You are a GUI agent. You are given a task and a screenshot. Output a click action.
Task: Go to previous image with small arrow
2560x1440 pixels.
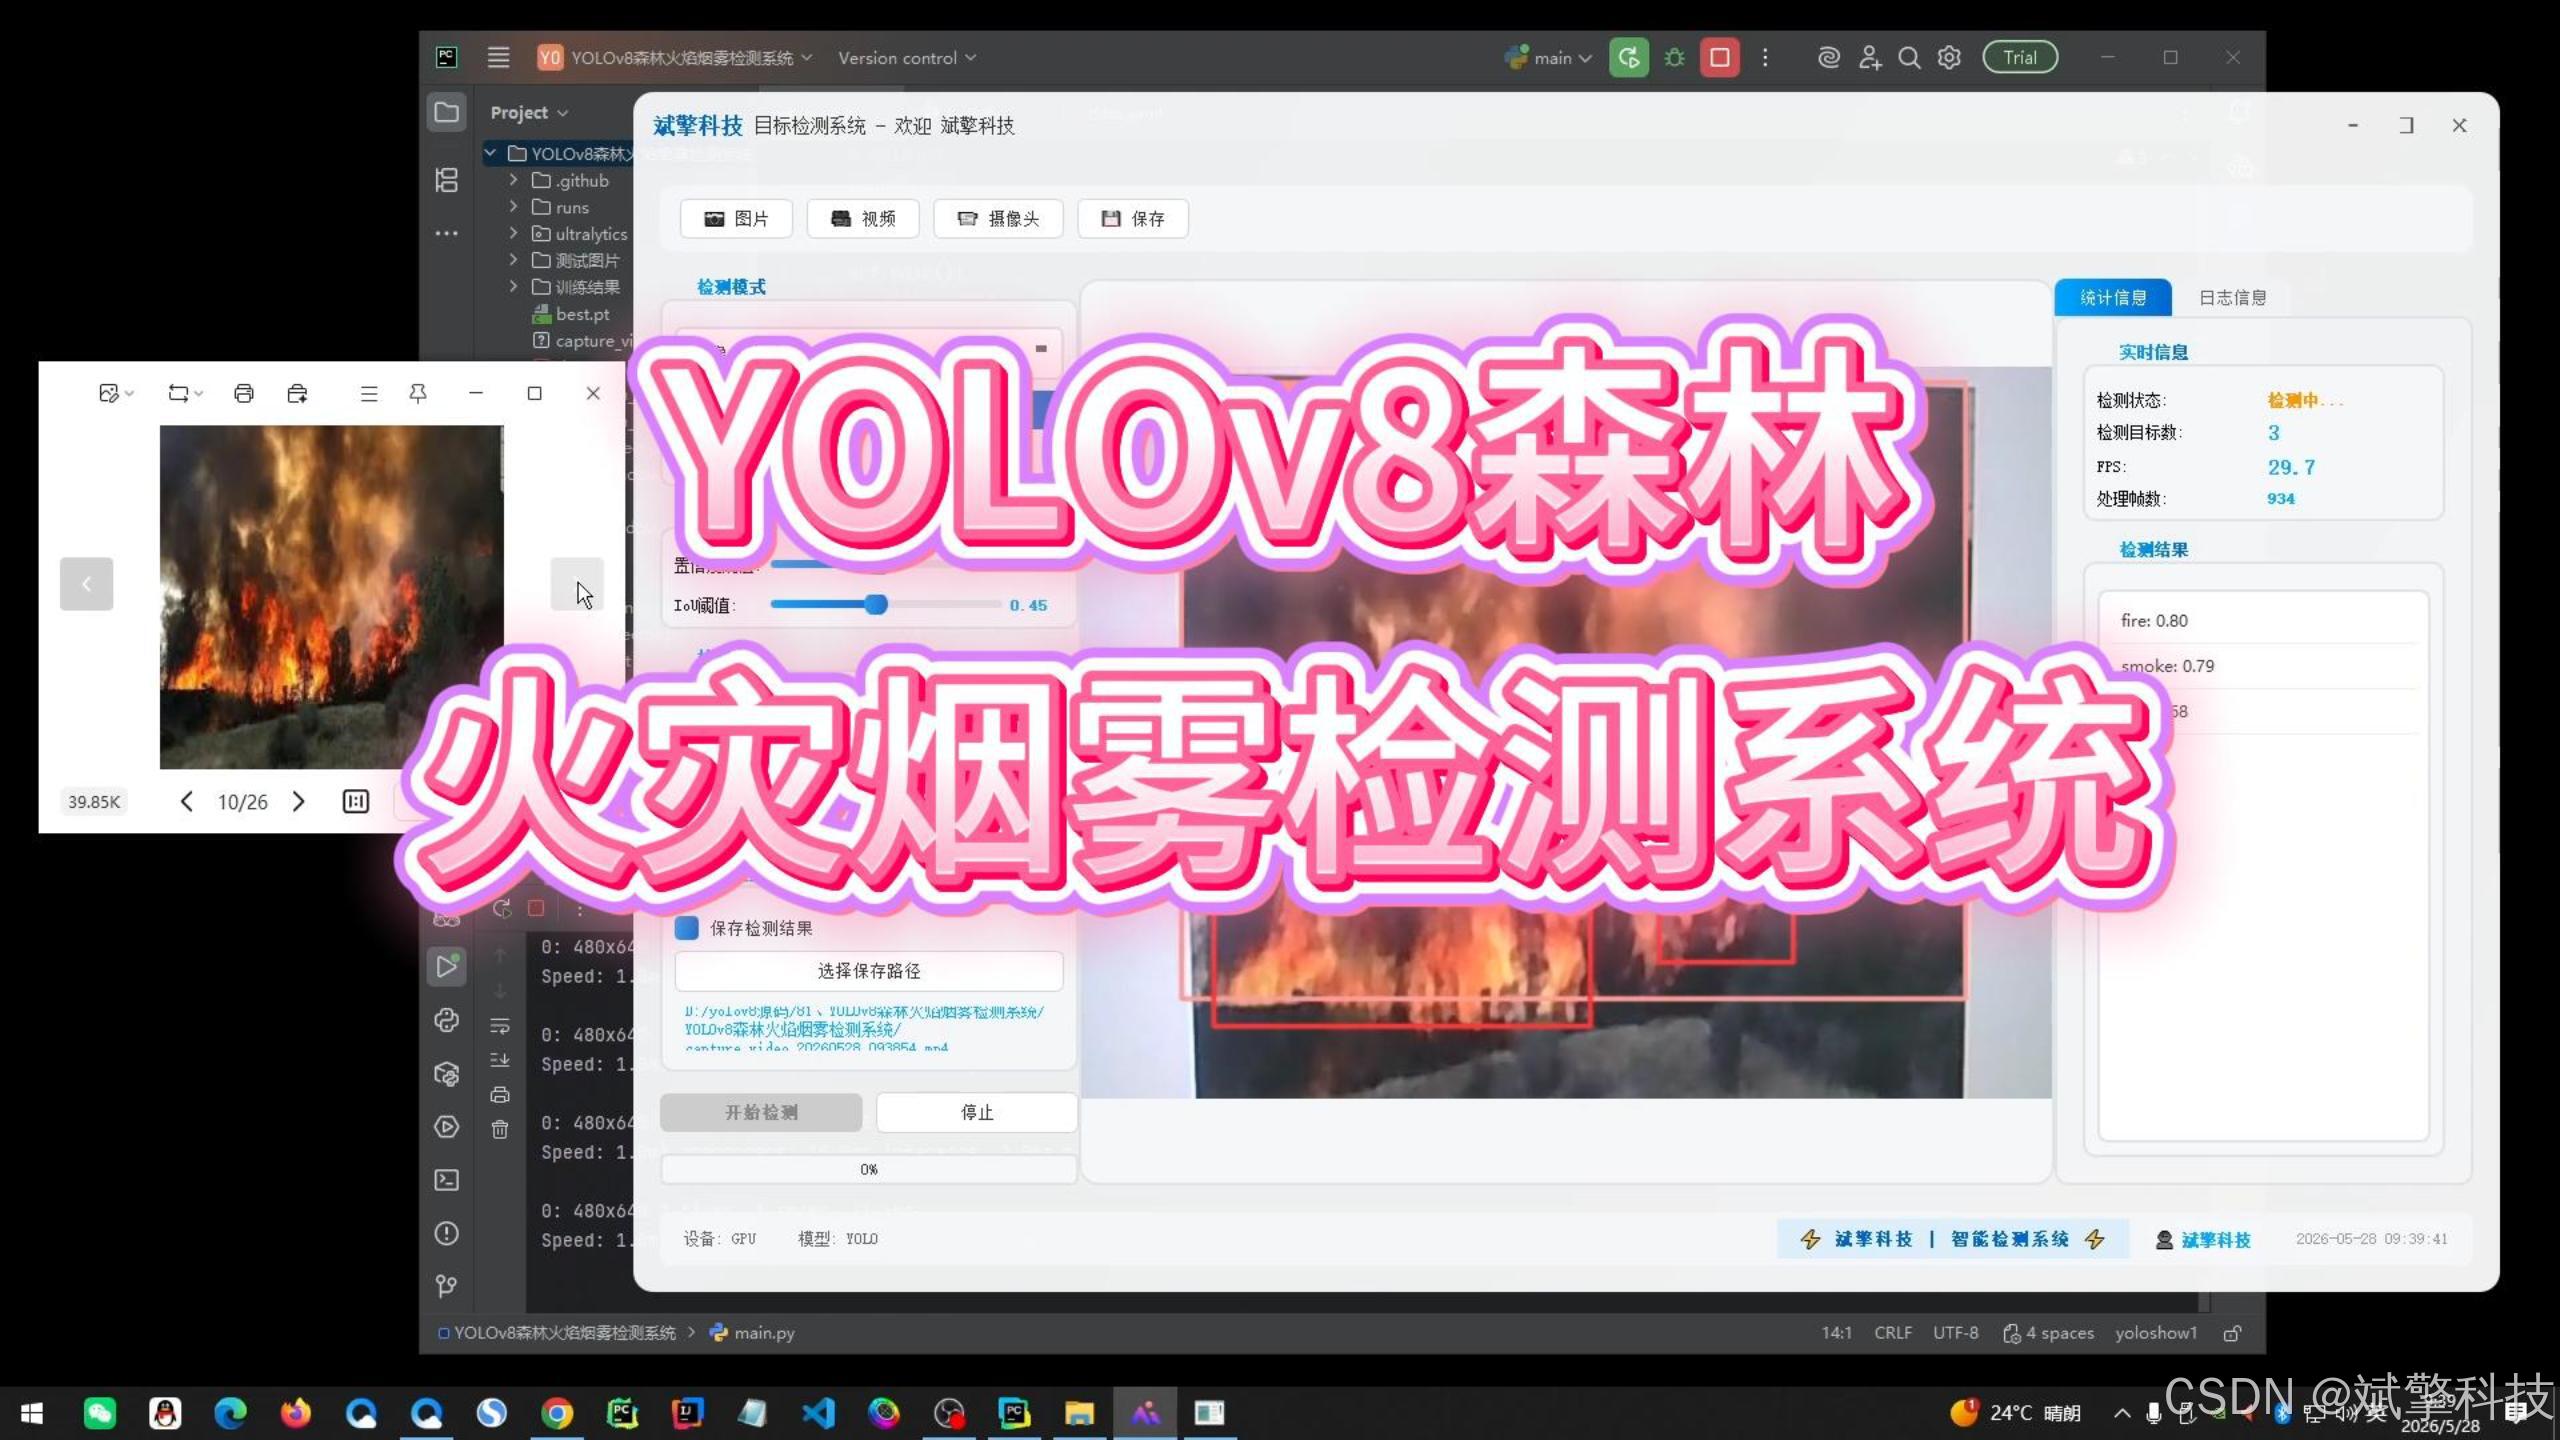186,801
